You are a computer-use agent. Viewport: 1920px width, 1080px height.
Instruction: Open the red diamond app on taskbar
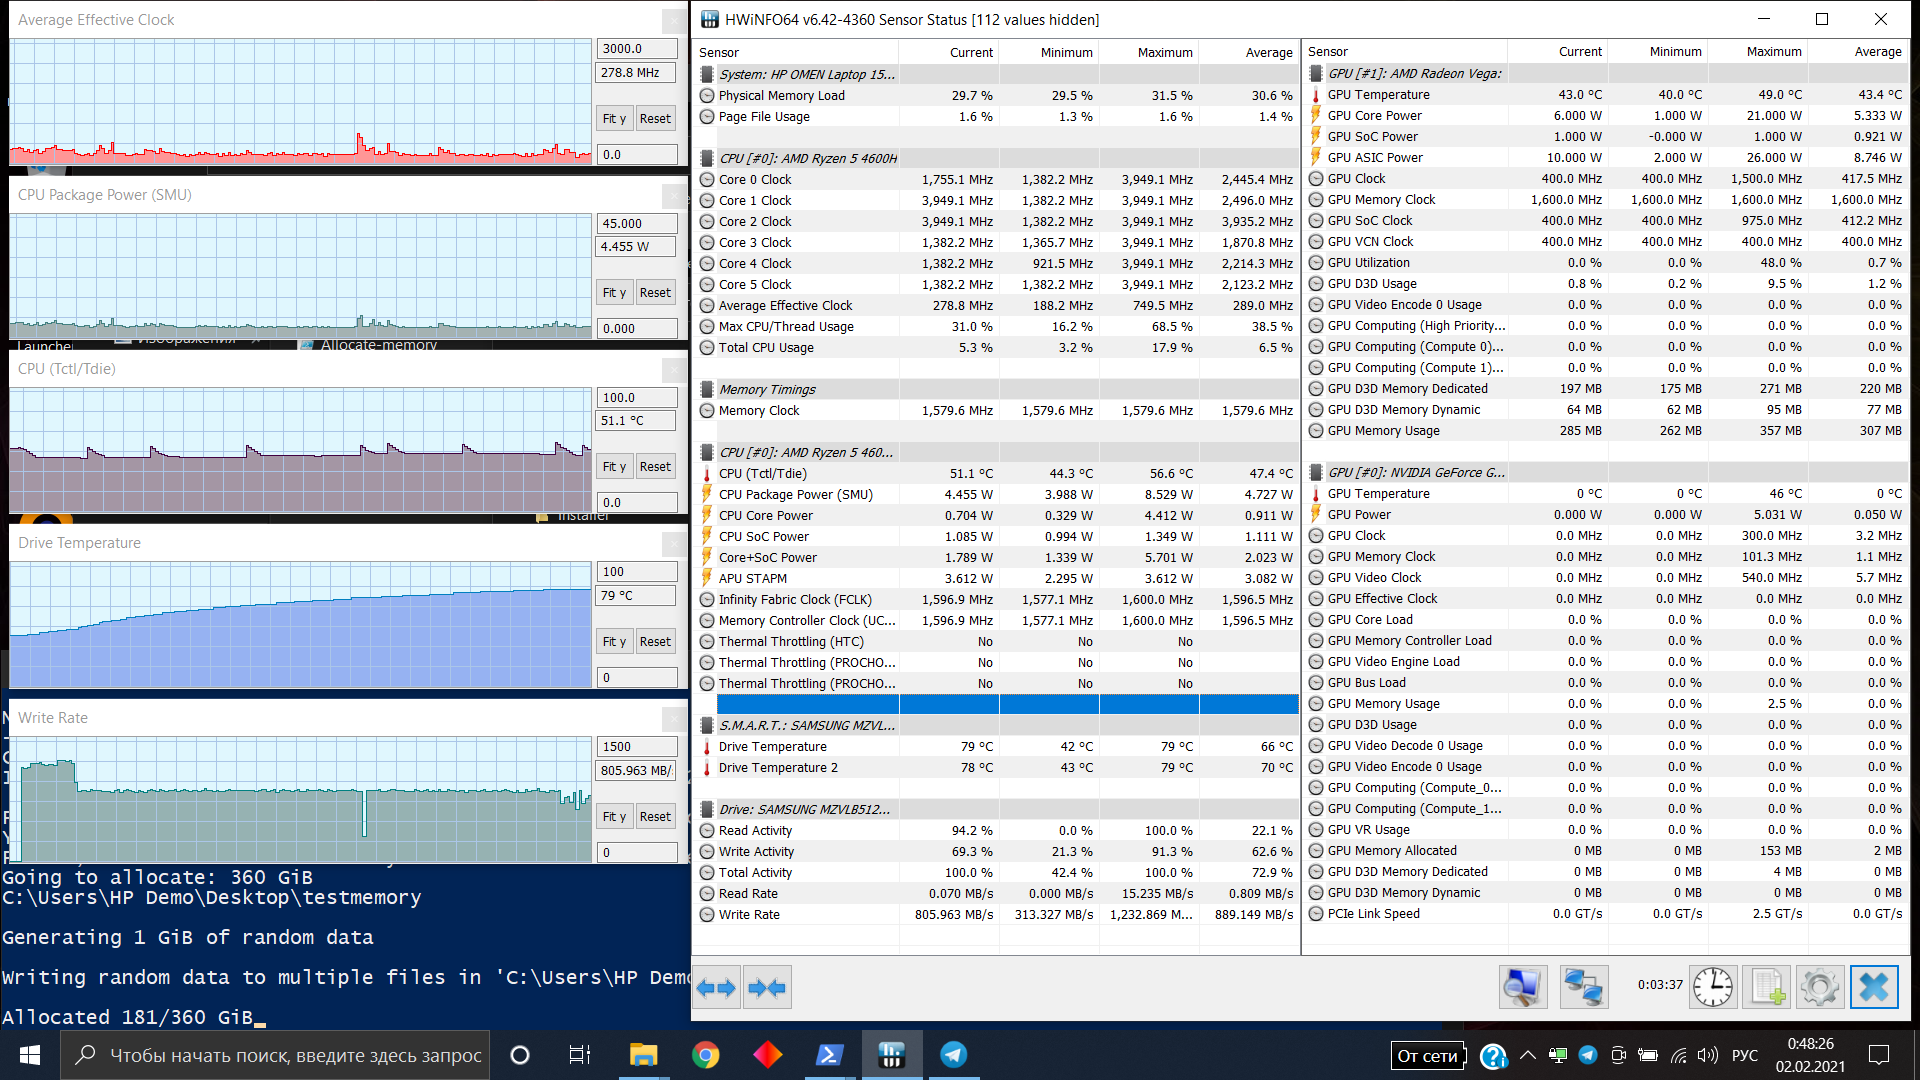click(768, 1055)
